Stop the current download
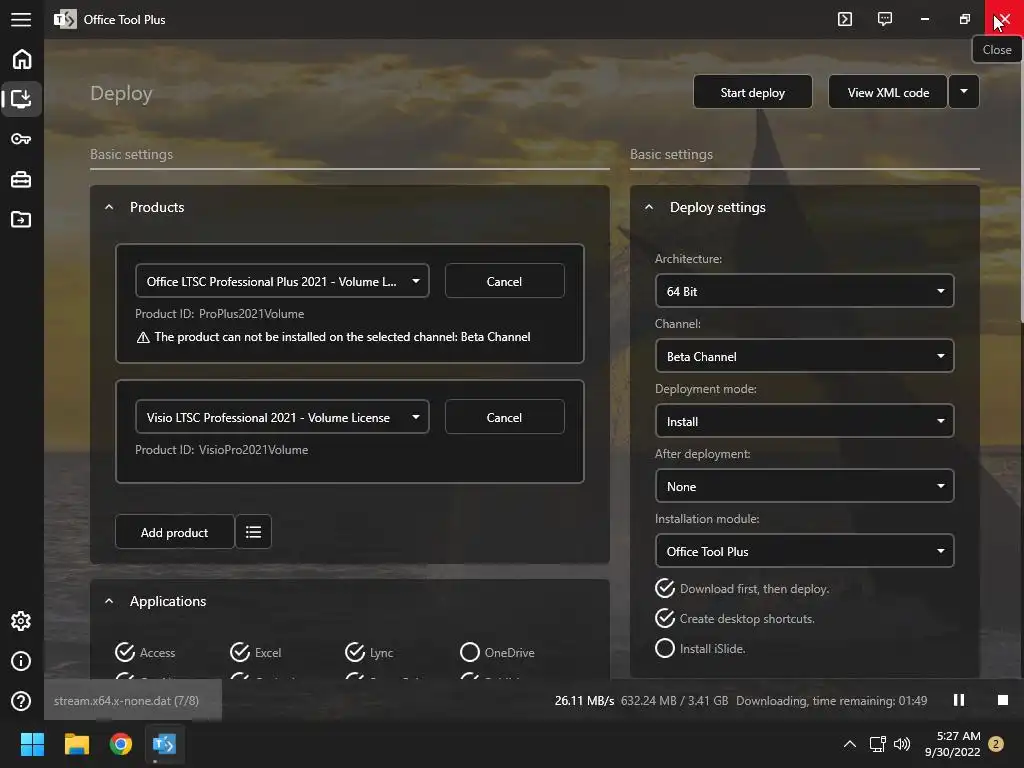 click(1002, 700)
